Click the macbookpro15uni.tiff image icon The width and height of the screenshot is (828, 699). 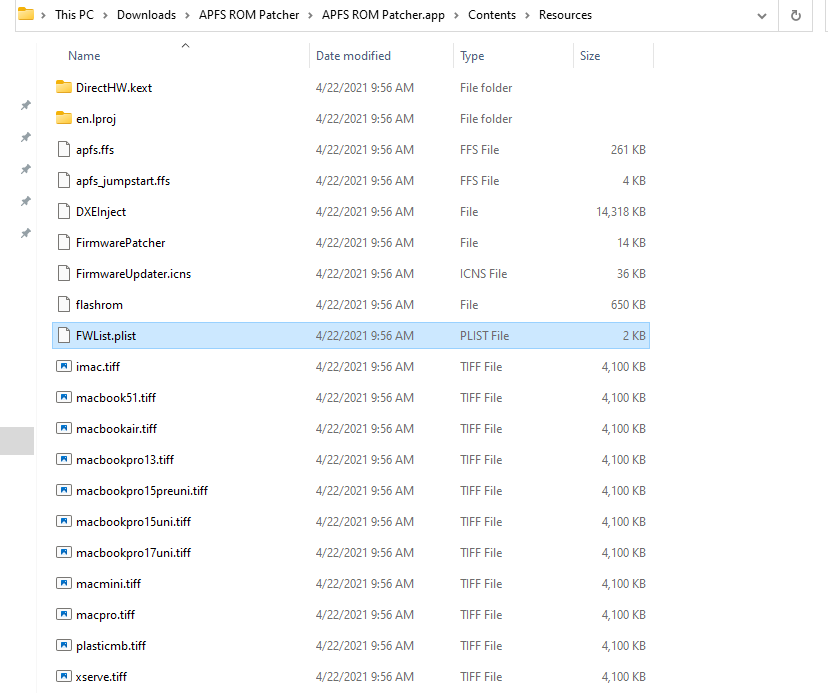[63, 522]
